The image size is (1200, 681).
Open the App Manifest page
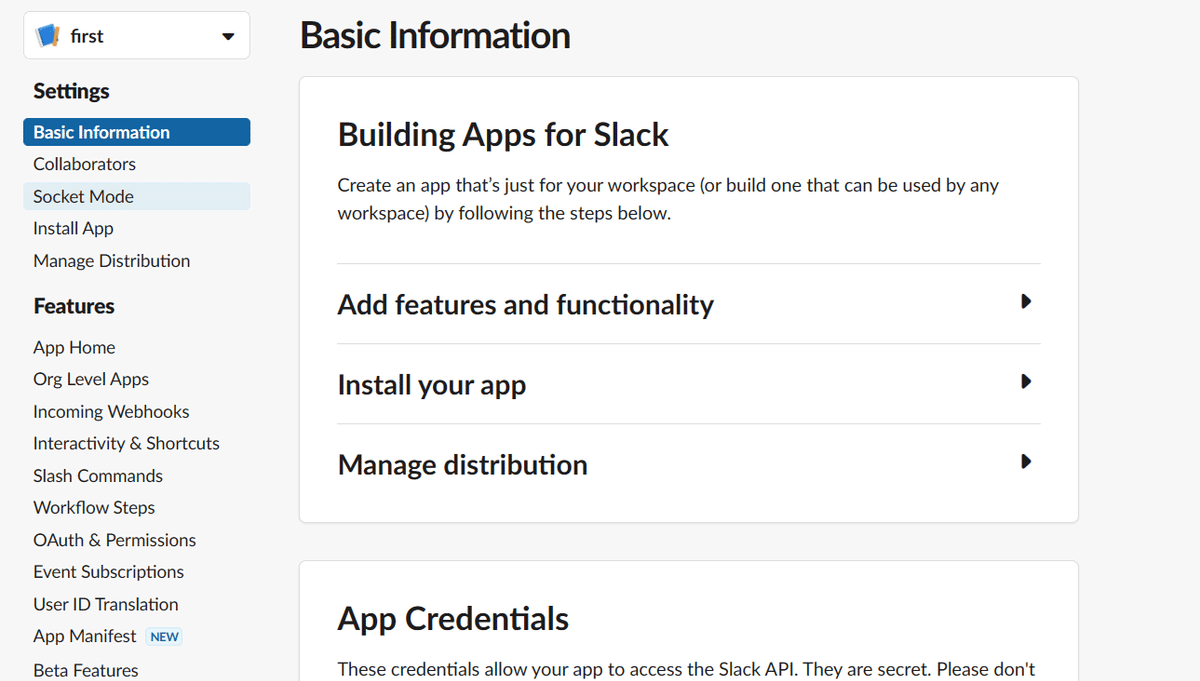coord(84,636)
